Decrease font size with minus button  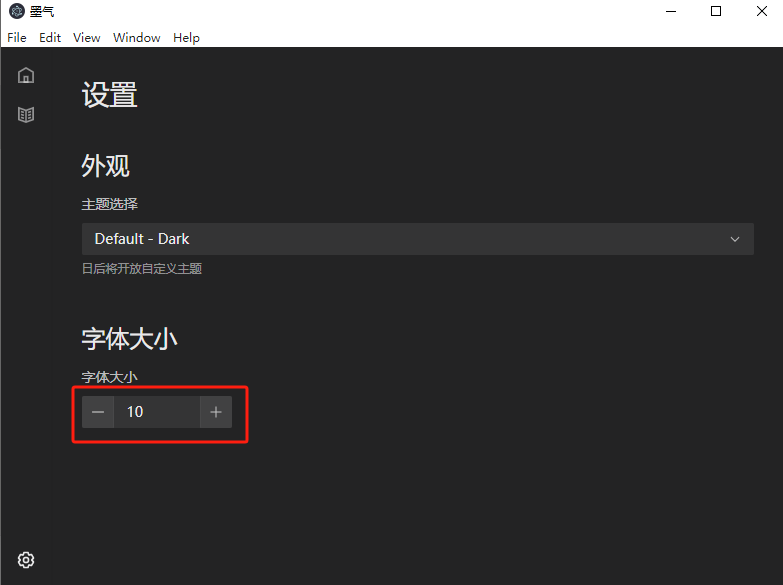(98, 412)
